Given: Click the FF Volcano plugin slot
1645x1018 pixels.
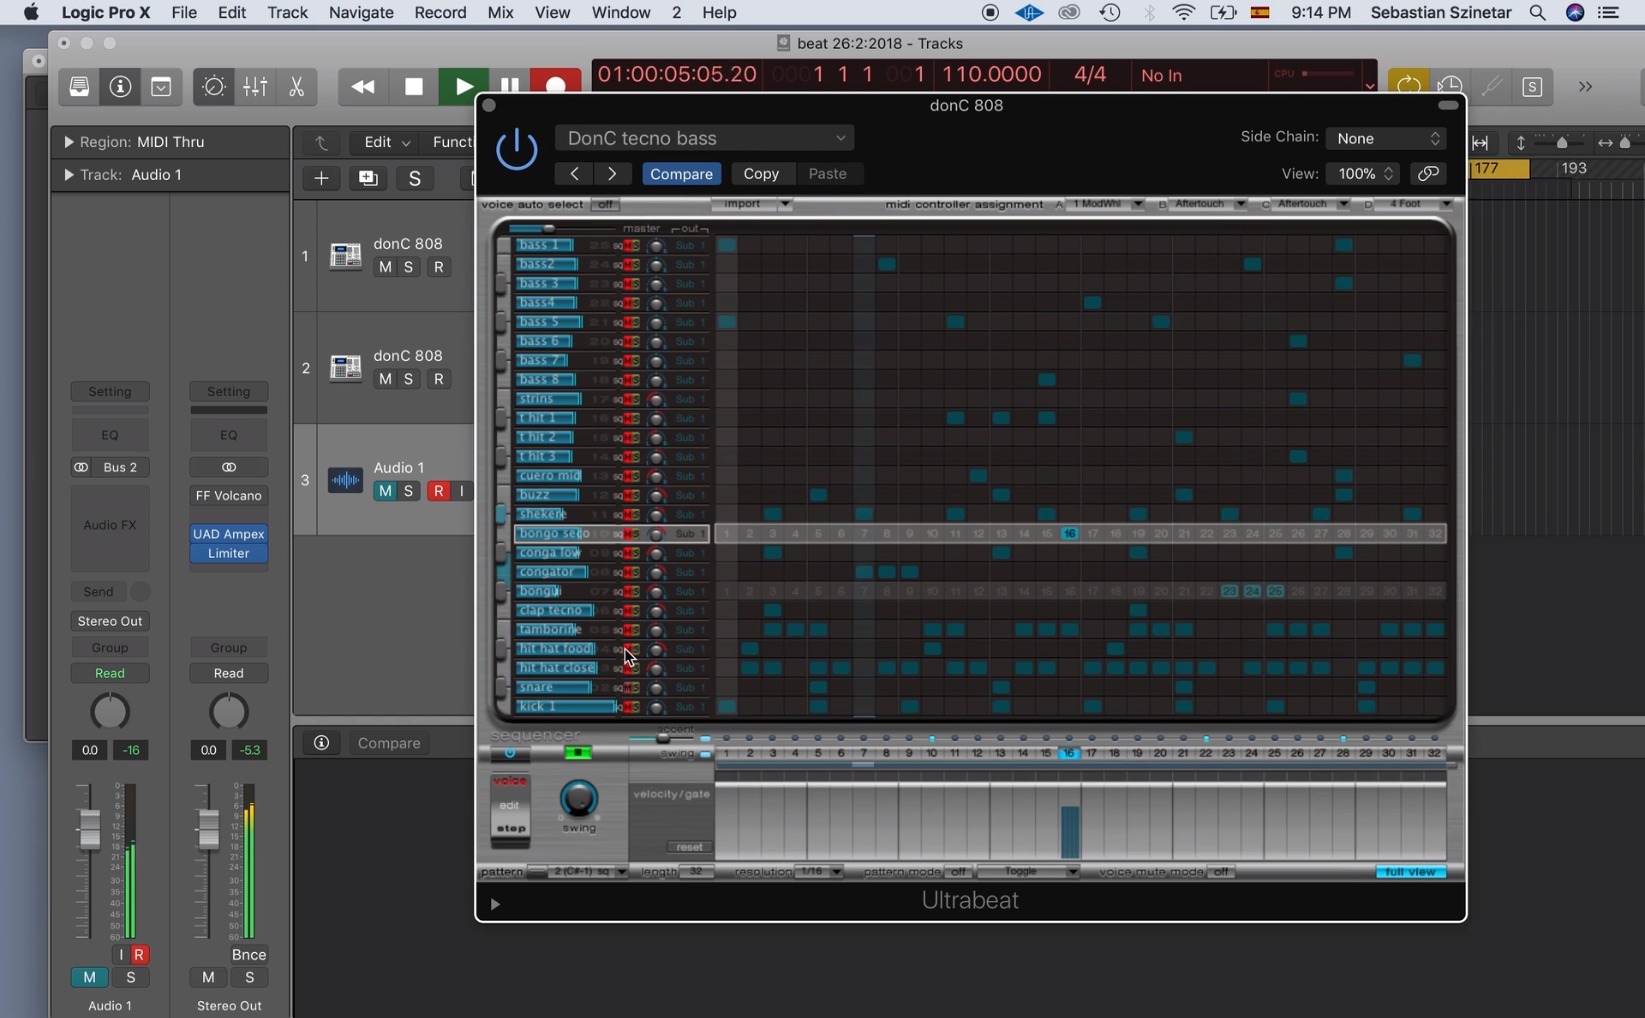Looking at the screenshot, I should coord(228,496).
